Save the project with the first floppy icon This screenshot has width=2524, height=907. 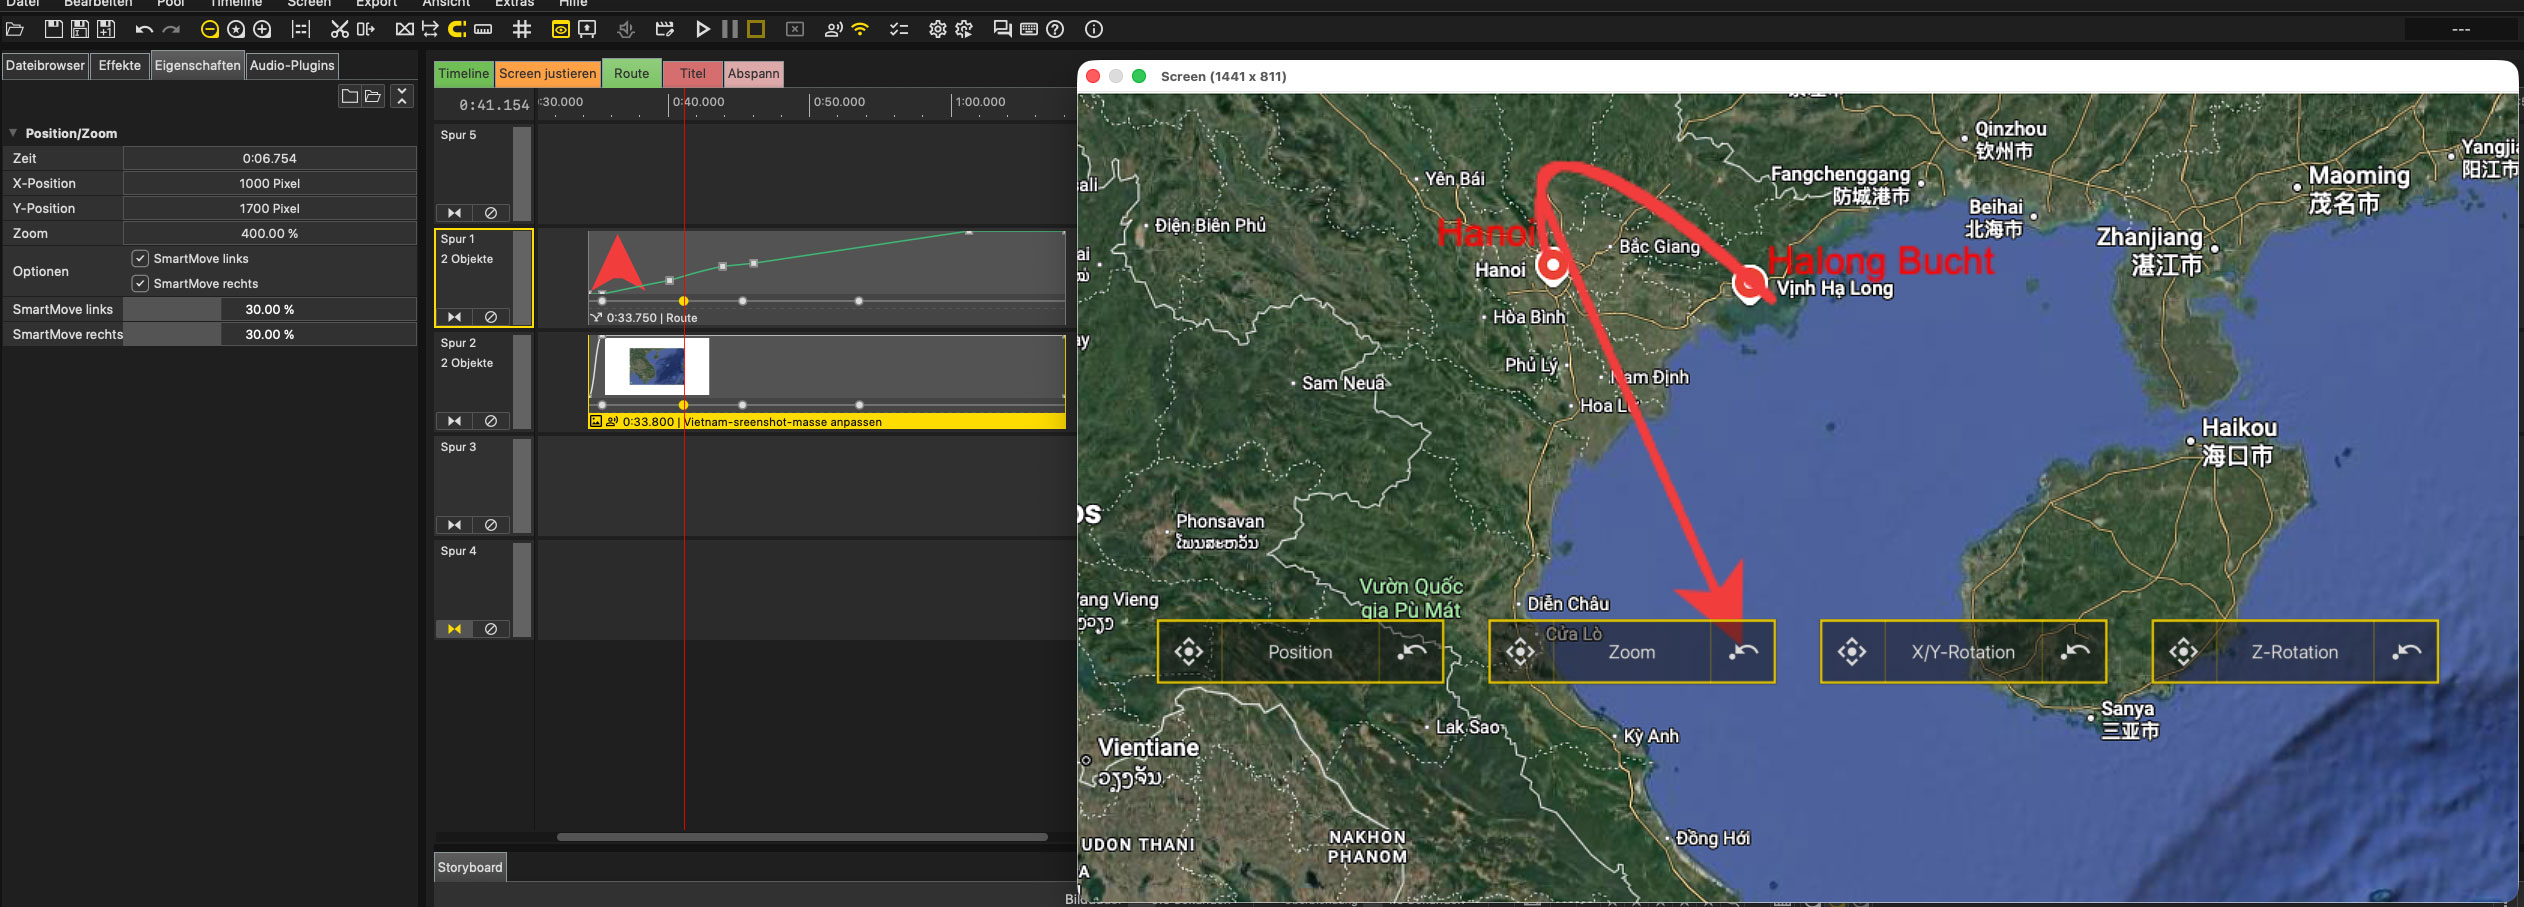click(54, 29)
